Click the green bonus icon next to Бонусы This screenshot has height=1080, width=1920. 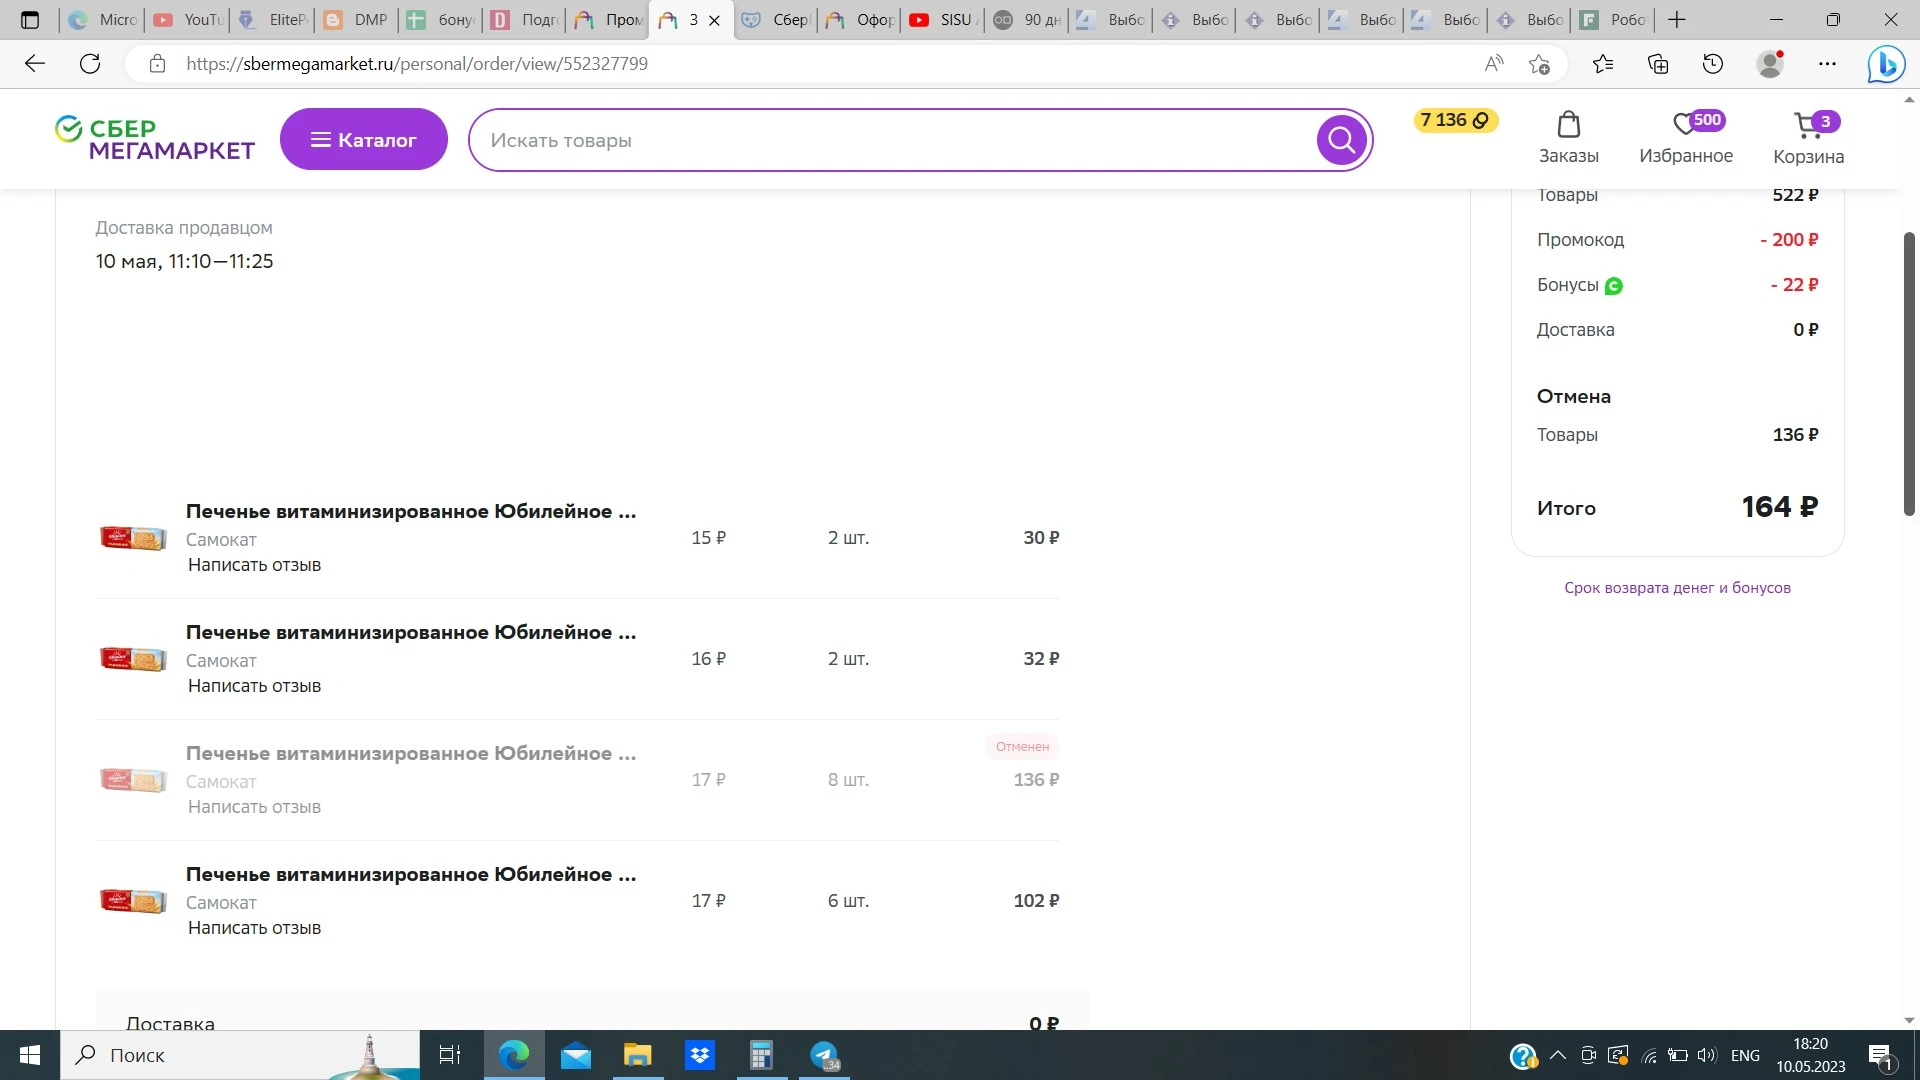(x=1613, y=286)
